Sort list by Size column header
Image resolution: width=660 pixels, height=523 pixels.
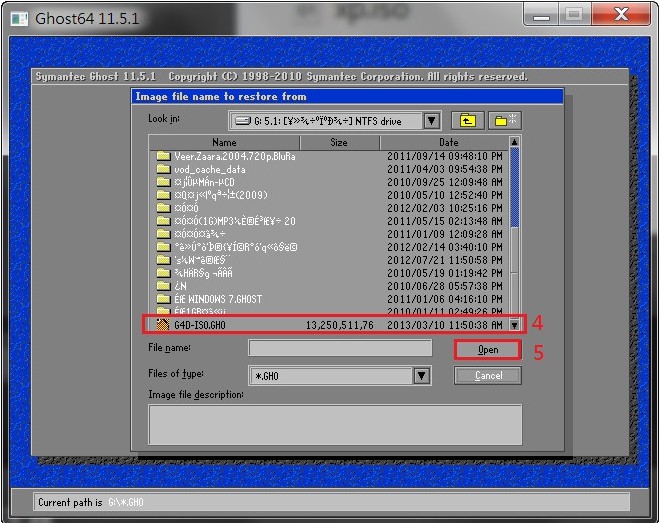[339, 143]
